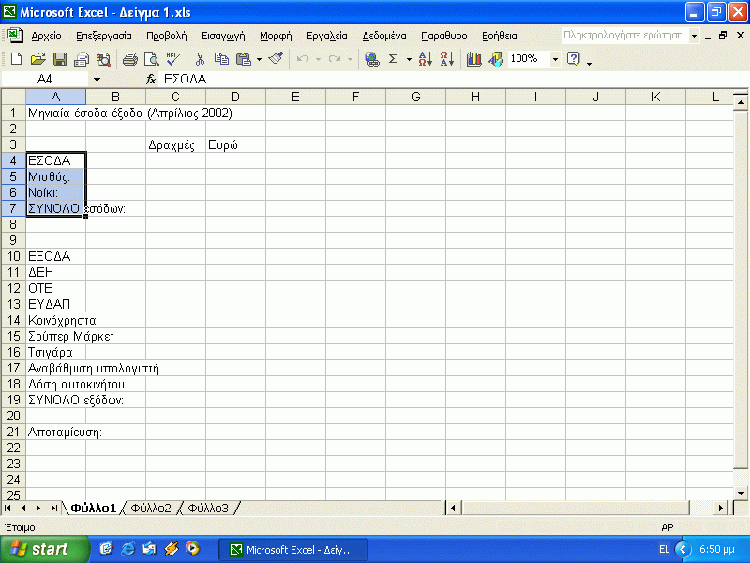This screenshot has width=750, height=563.
Task: Open the Εισαγωγή menu
Action: pyautogui.click(x=223, y=36)
